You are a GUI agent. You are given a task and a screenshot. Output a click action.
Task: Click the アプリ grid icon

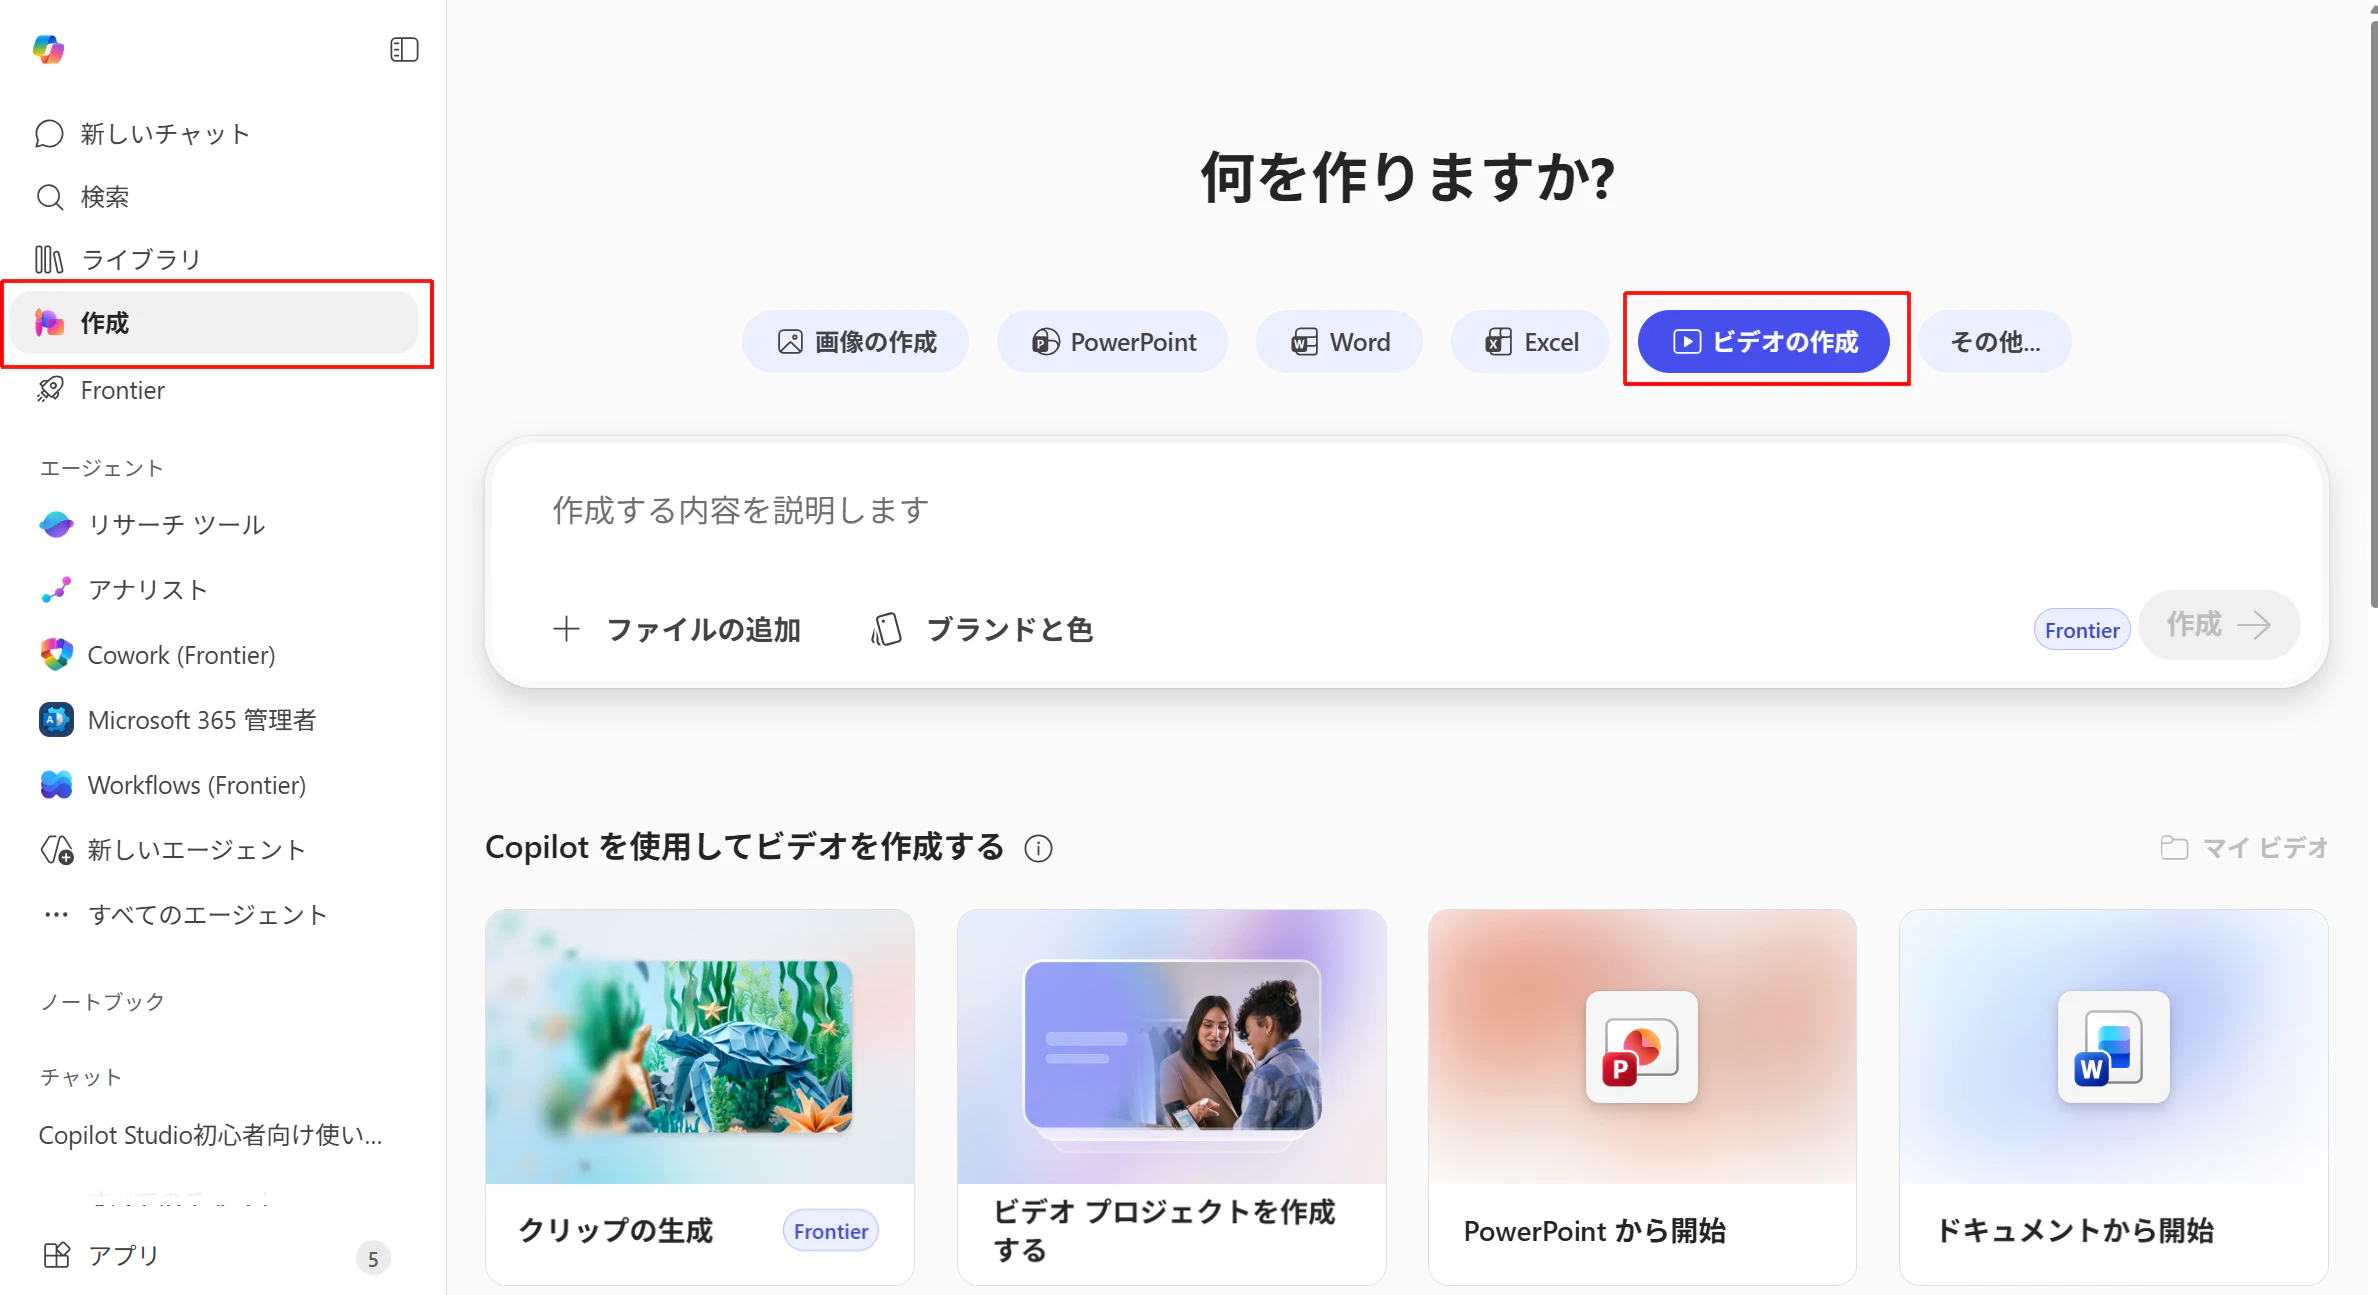click(57, 1255)
